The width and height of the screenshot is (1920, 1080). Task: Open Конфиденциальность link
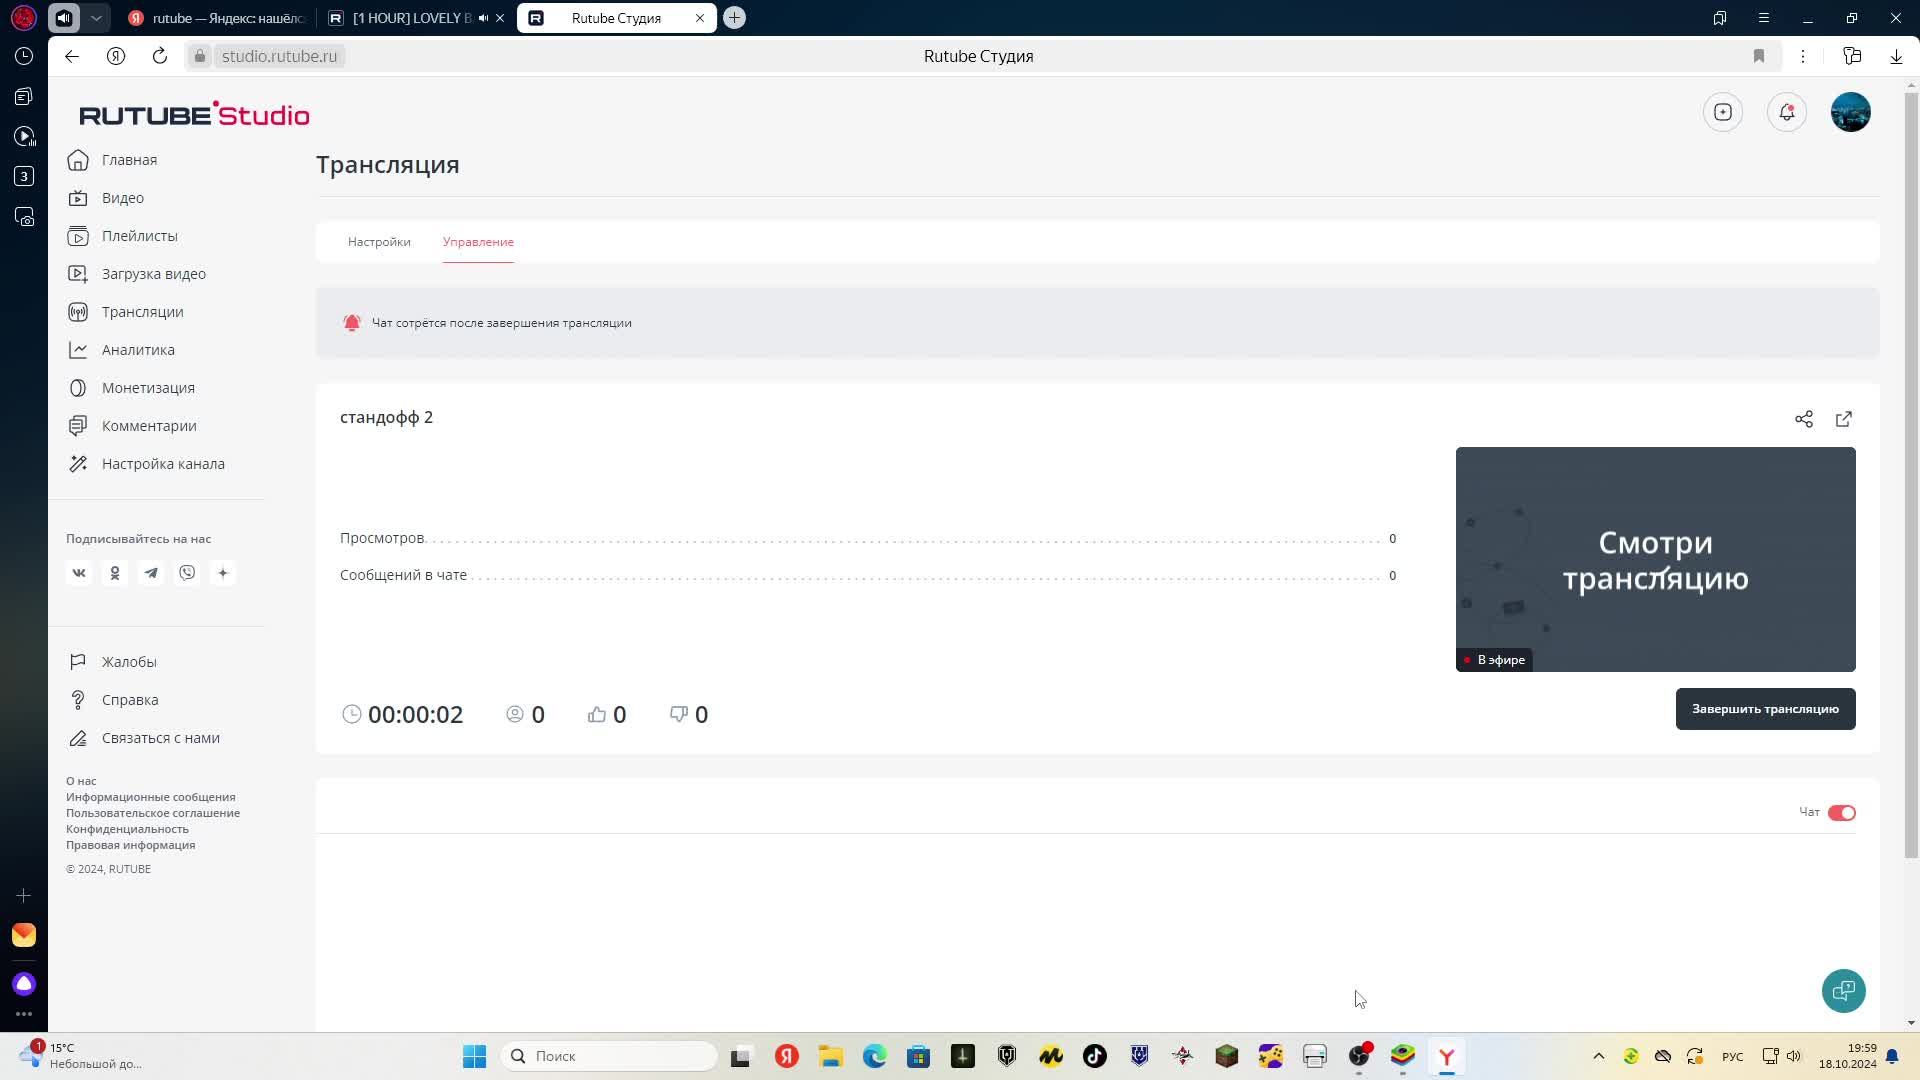[x=127, y=829]
